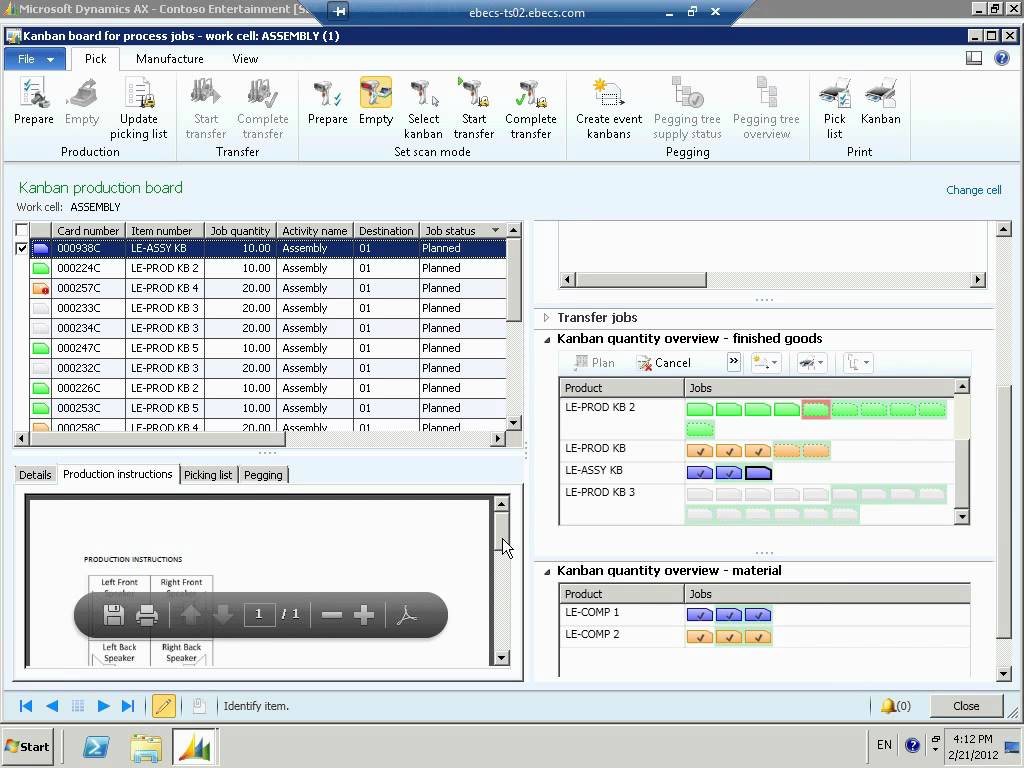
Task: Save the PDF production instructions
Action: pos(114,615)
